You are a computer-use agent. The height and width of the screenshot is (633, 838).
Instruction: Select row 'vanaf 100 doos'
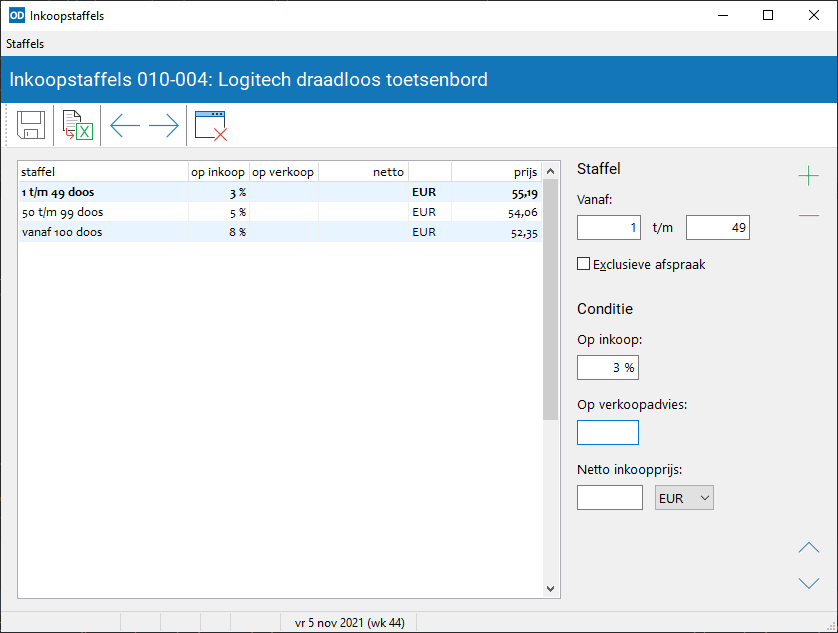(280, 232)
